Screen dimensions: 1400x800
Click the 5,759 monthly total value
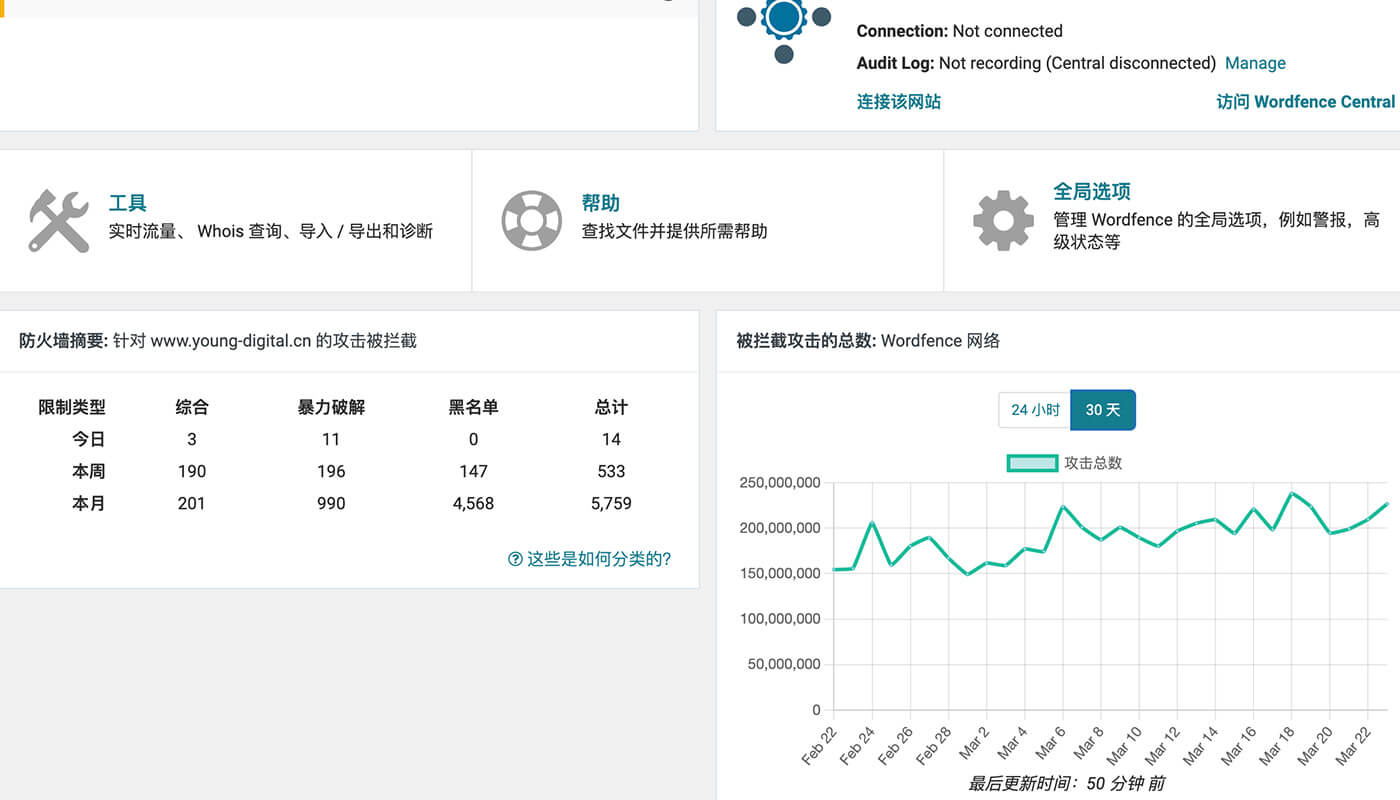[611, 503]
